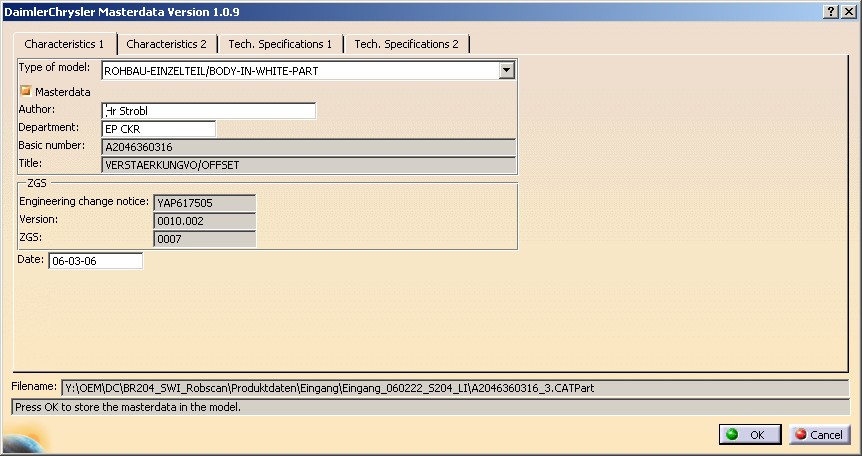
Task: Click the 'ZGS:' field label
Action: (31, 237)
